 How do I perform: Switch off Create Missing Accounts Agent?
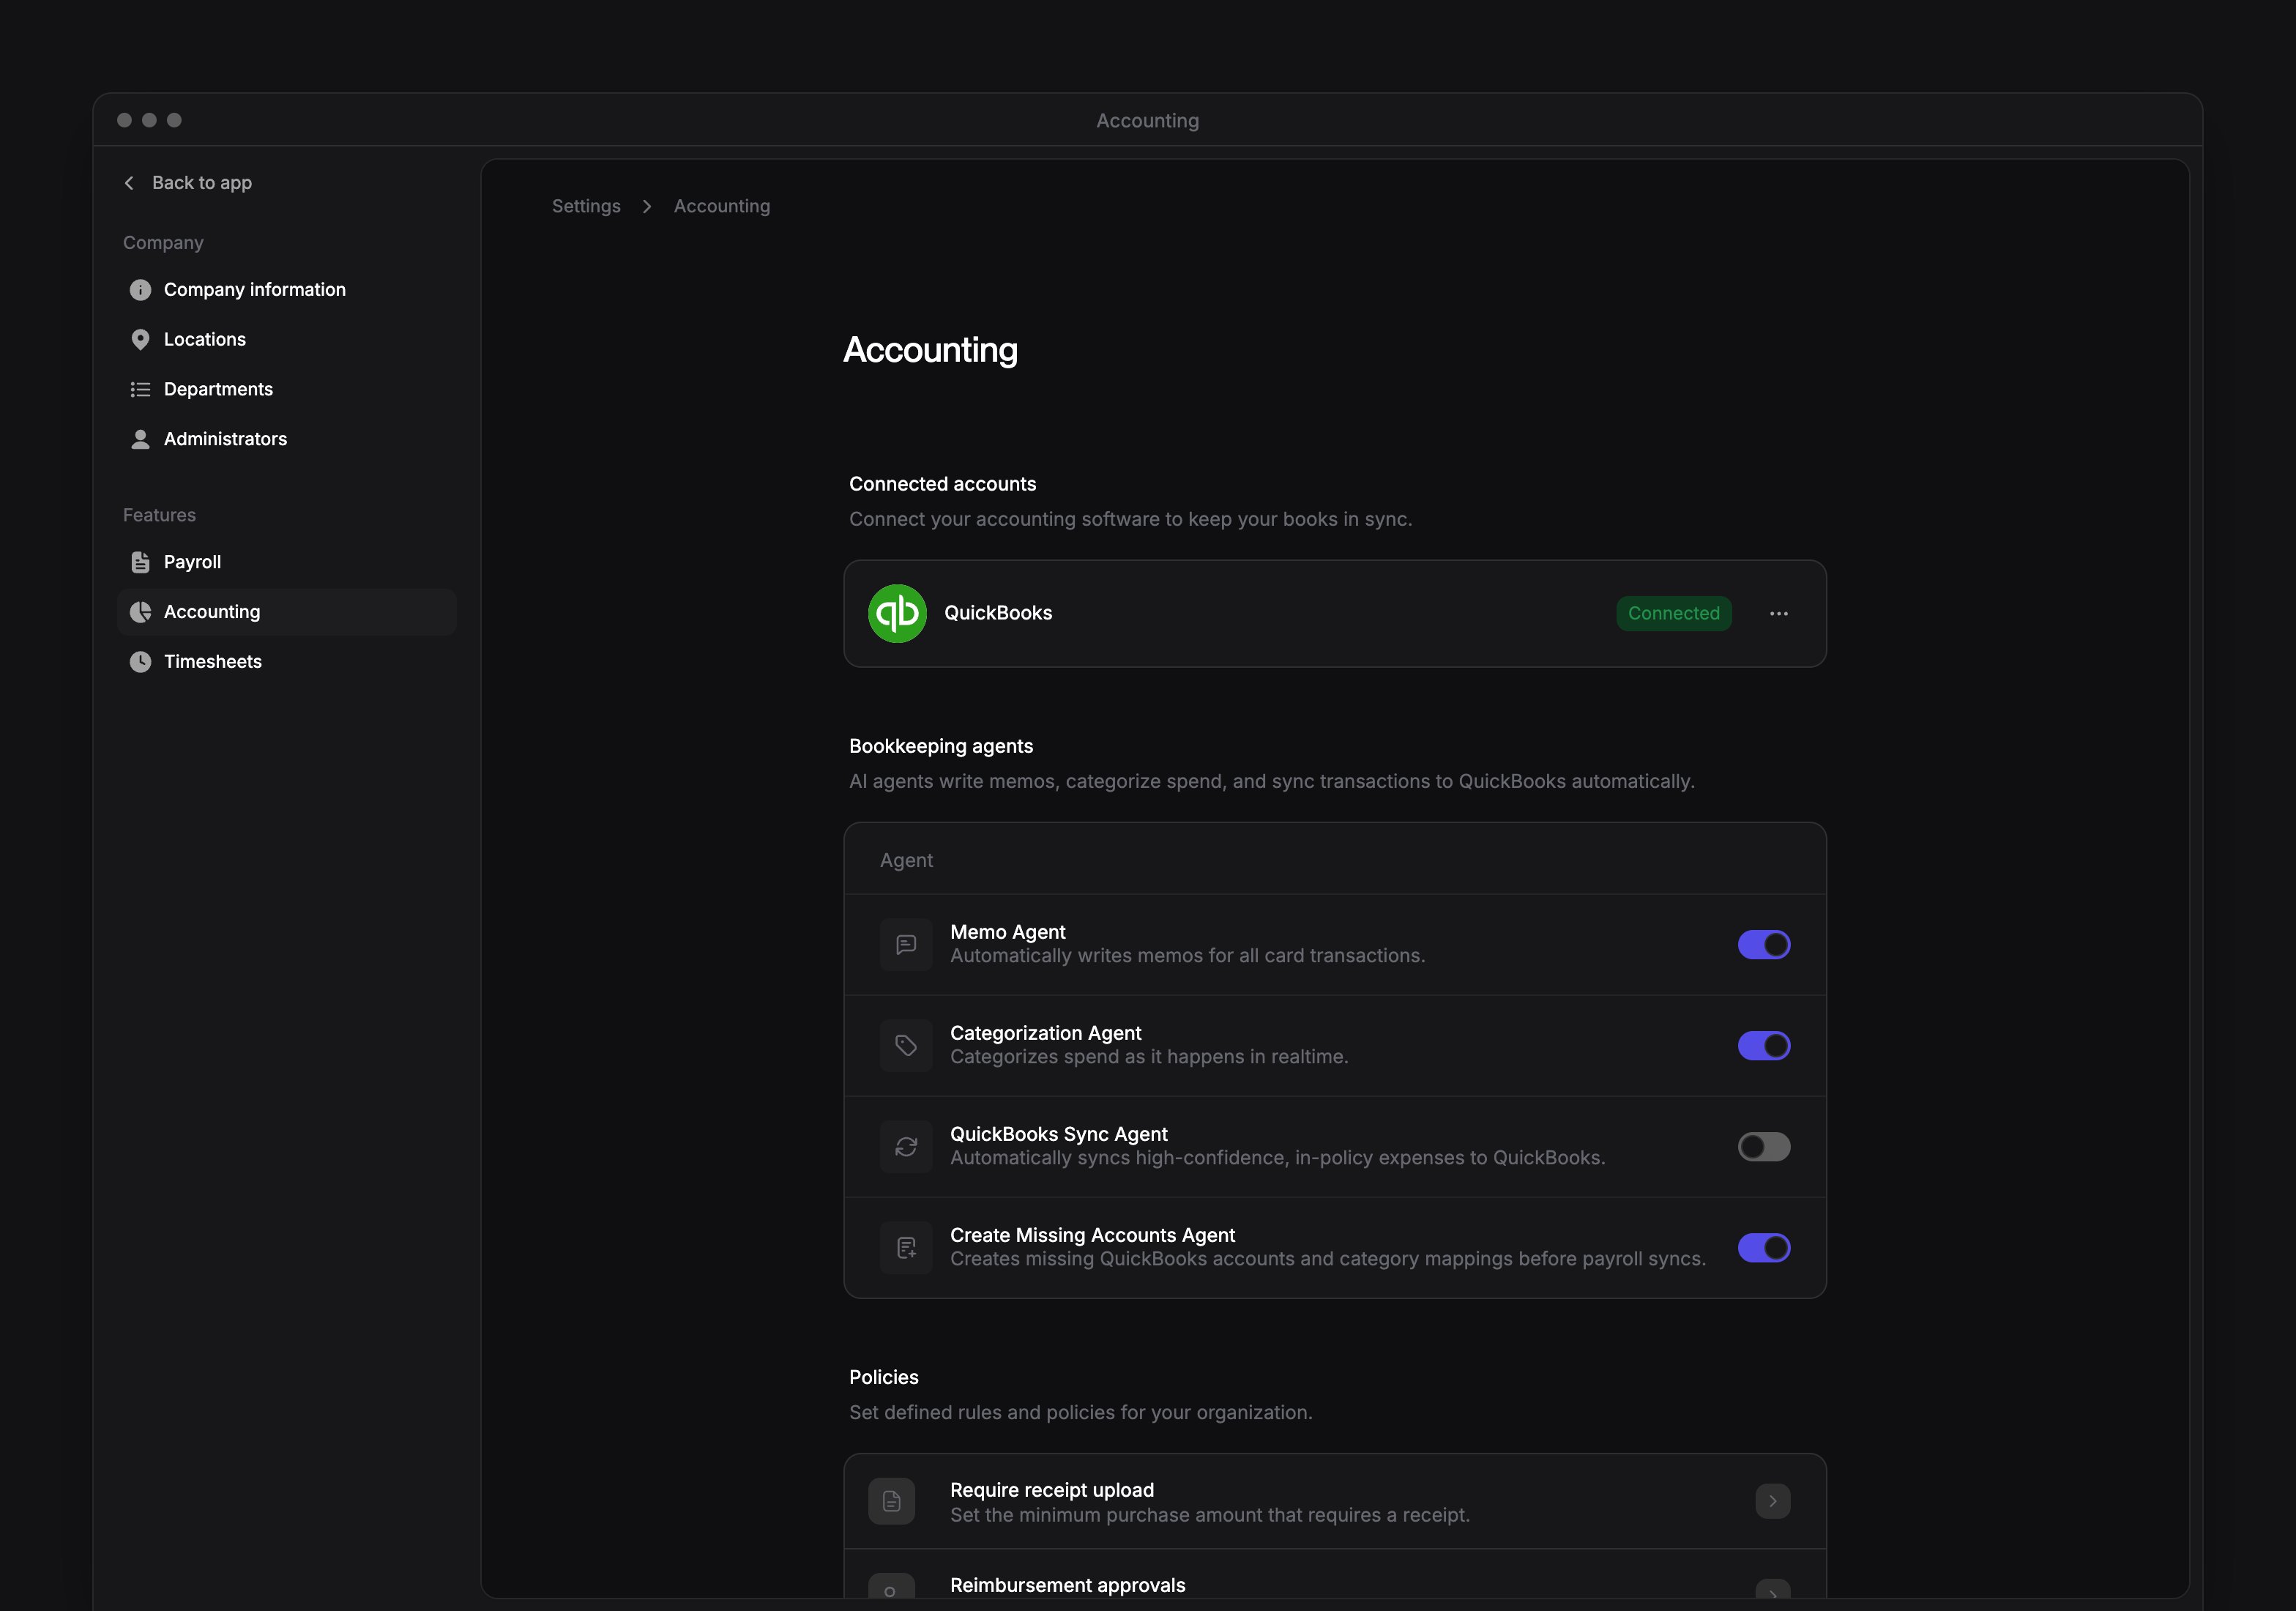1764,1247
